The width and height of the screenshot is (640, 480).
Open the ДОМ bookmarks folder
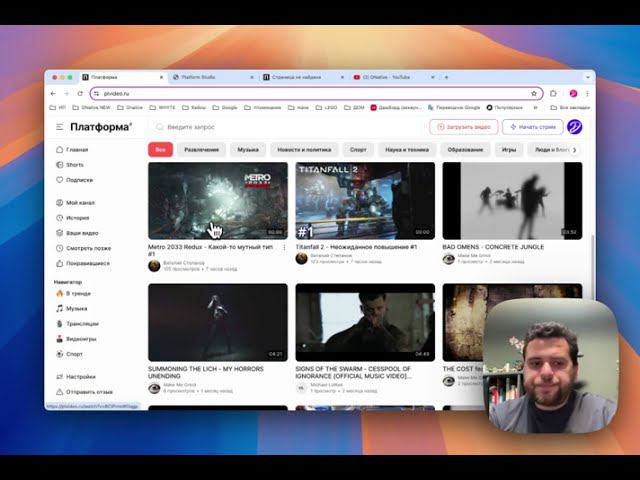354,107
